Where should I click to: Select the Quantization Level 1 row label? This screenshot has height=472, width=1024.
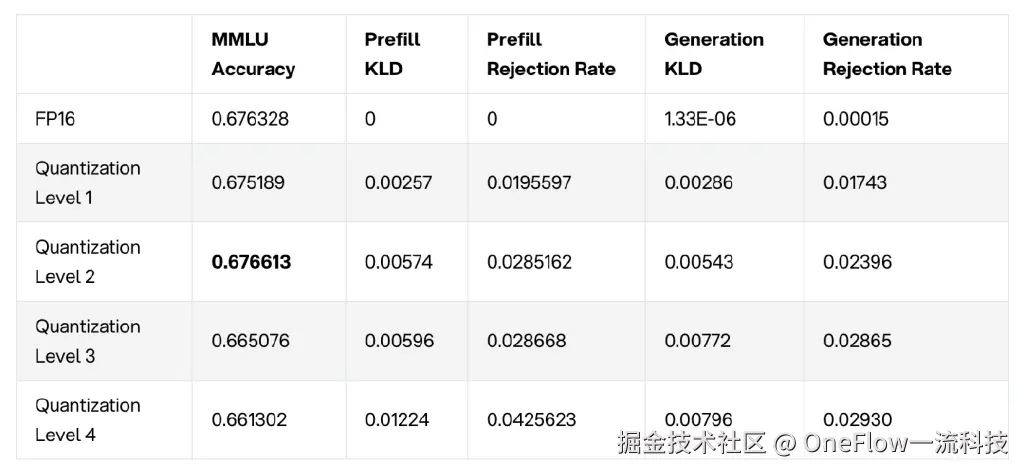[x=88, y=182]
